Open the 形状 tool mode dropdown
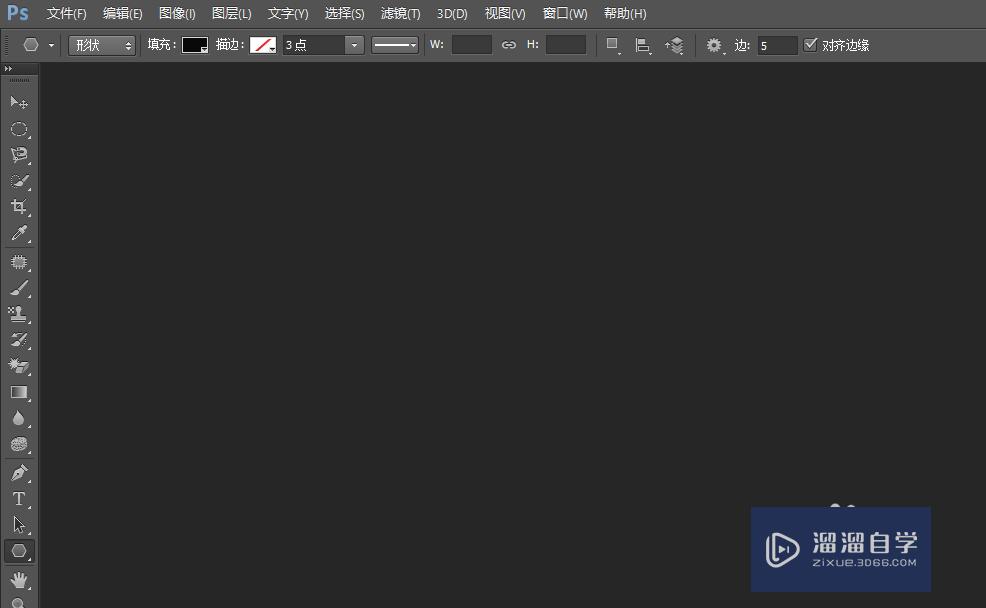 click(102, 45)
